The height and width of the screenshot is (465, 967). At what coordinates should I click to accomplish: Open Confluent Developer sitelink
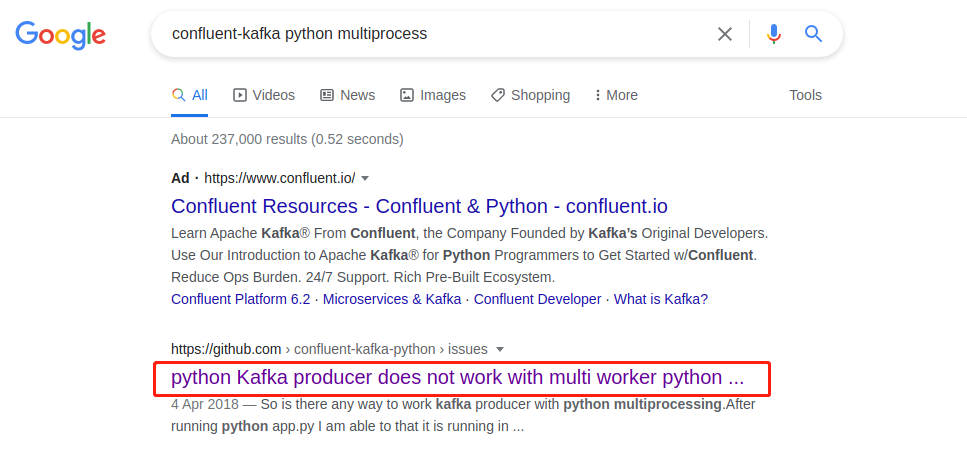537,300
